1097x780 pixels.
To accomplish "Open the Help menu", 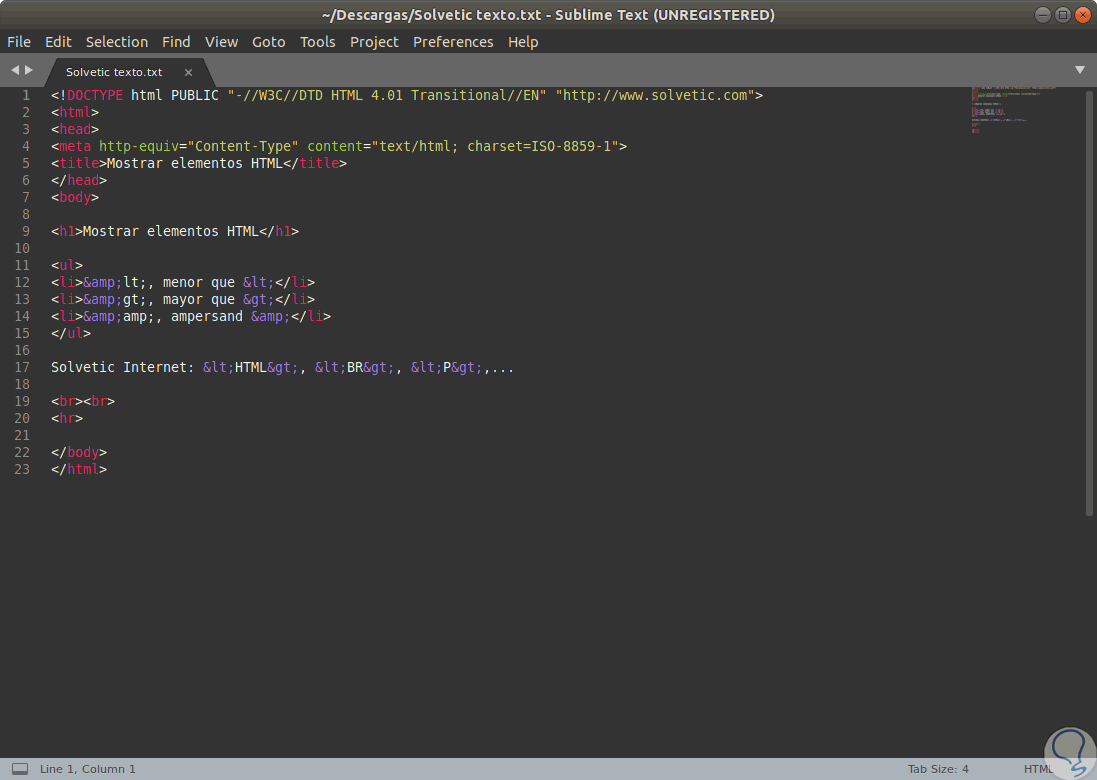I will (x=523, y=42).
